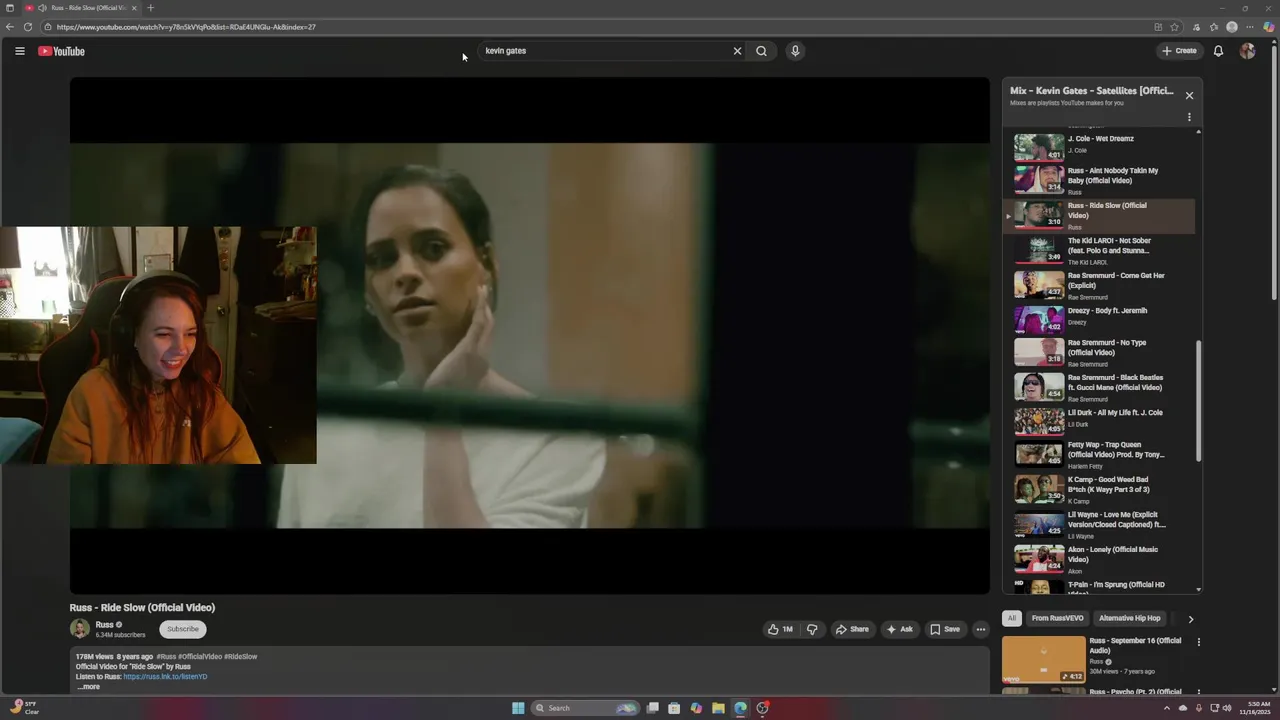Open the Edge favorites list icon
The width and height of the screenshot is (1280, 720).
(x=1214, y=27)
